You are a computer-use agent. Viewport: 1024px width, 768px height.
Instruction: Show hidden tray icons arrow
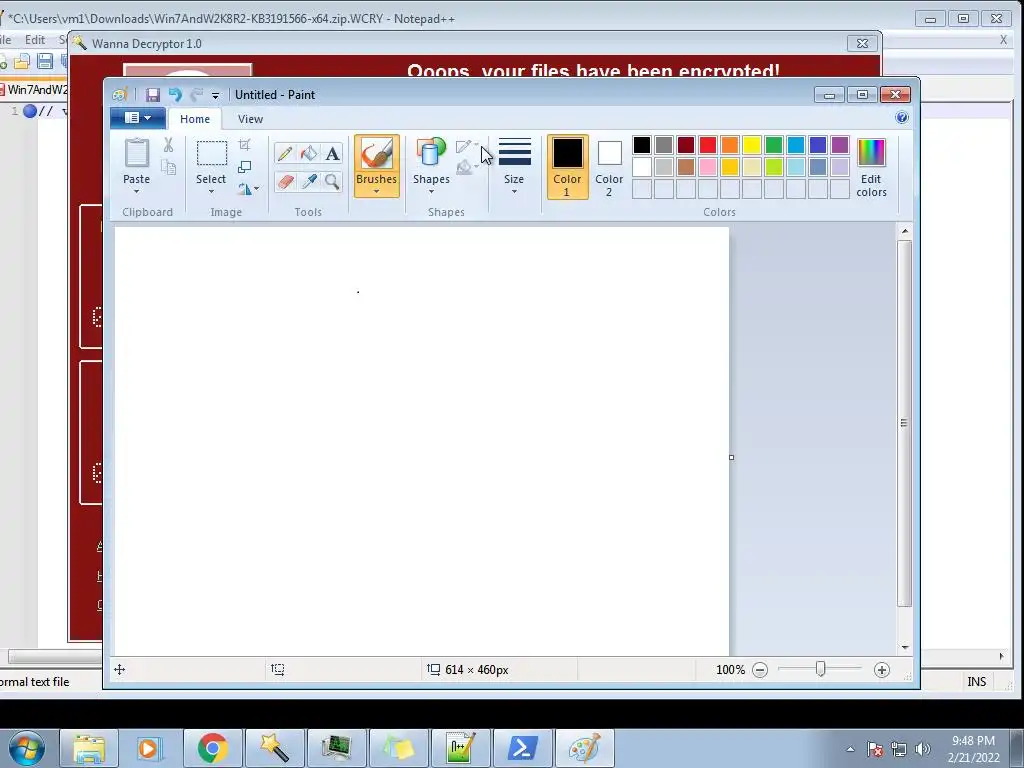[850, 749]
